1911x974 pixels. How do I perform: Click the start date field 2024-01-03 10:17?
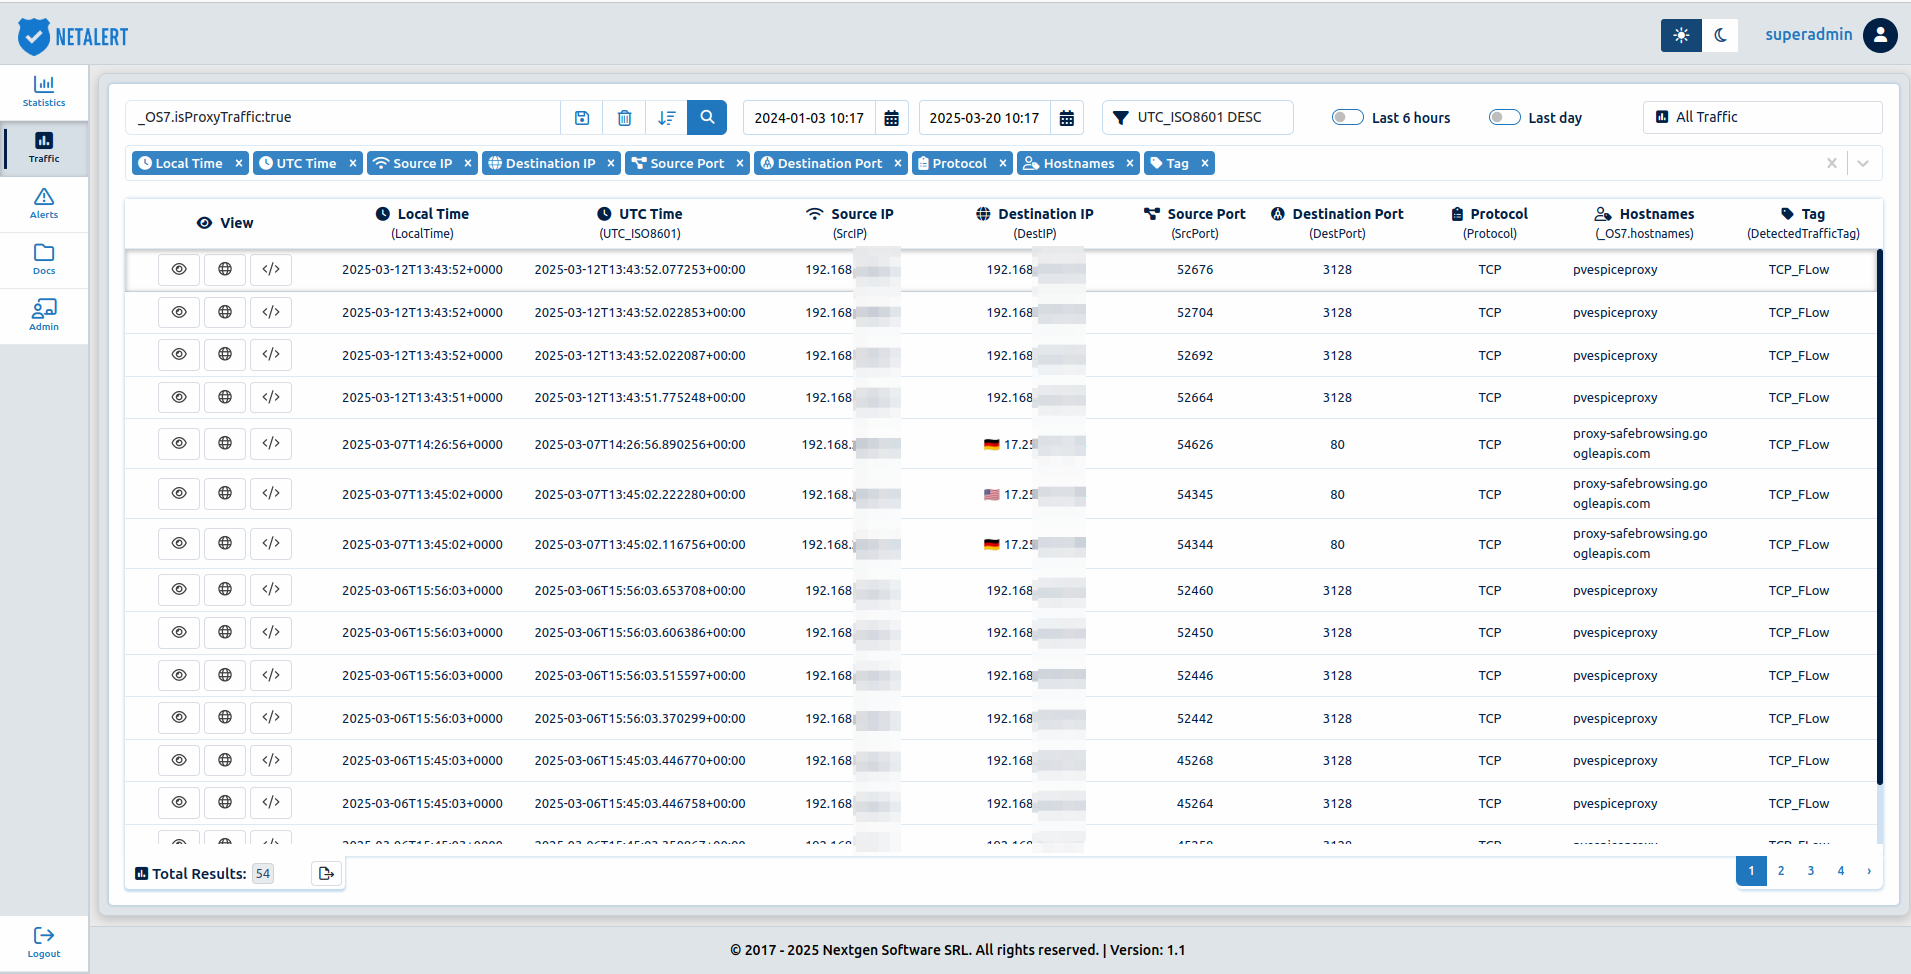click(x=809, y=118)
